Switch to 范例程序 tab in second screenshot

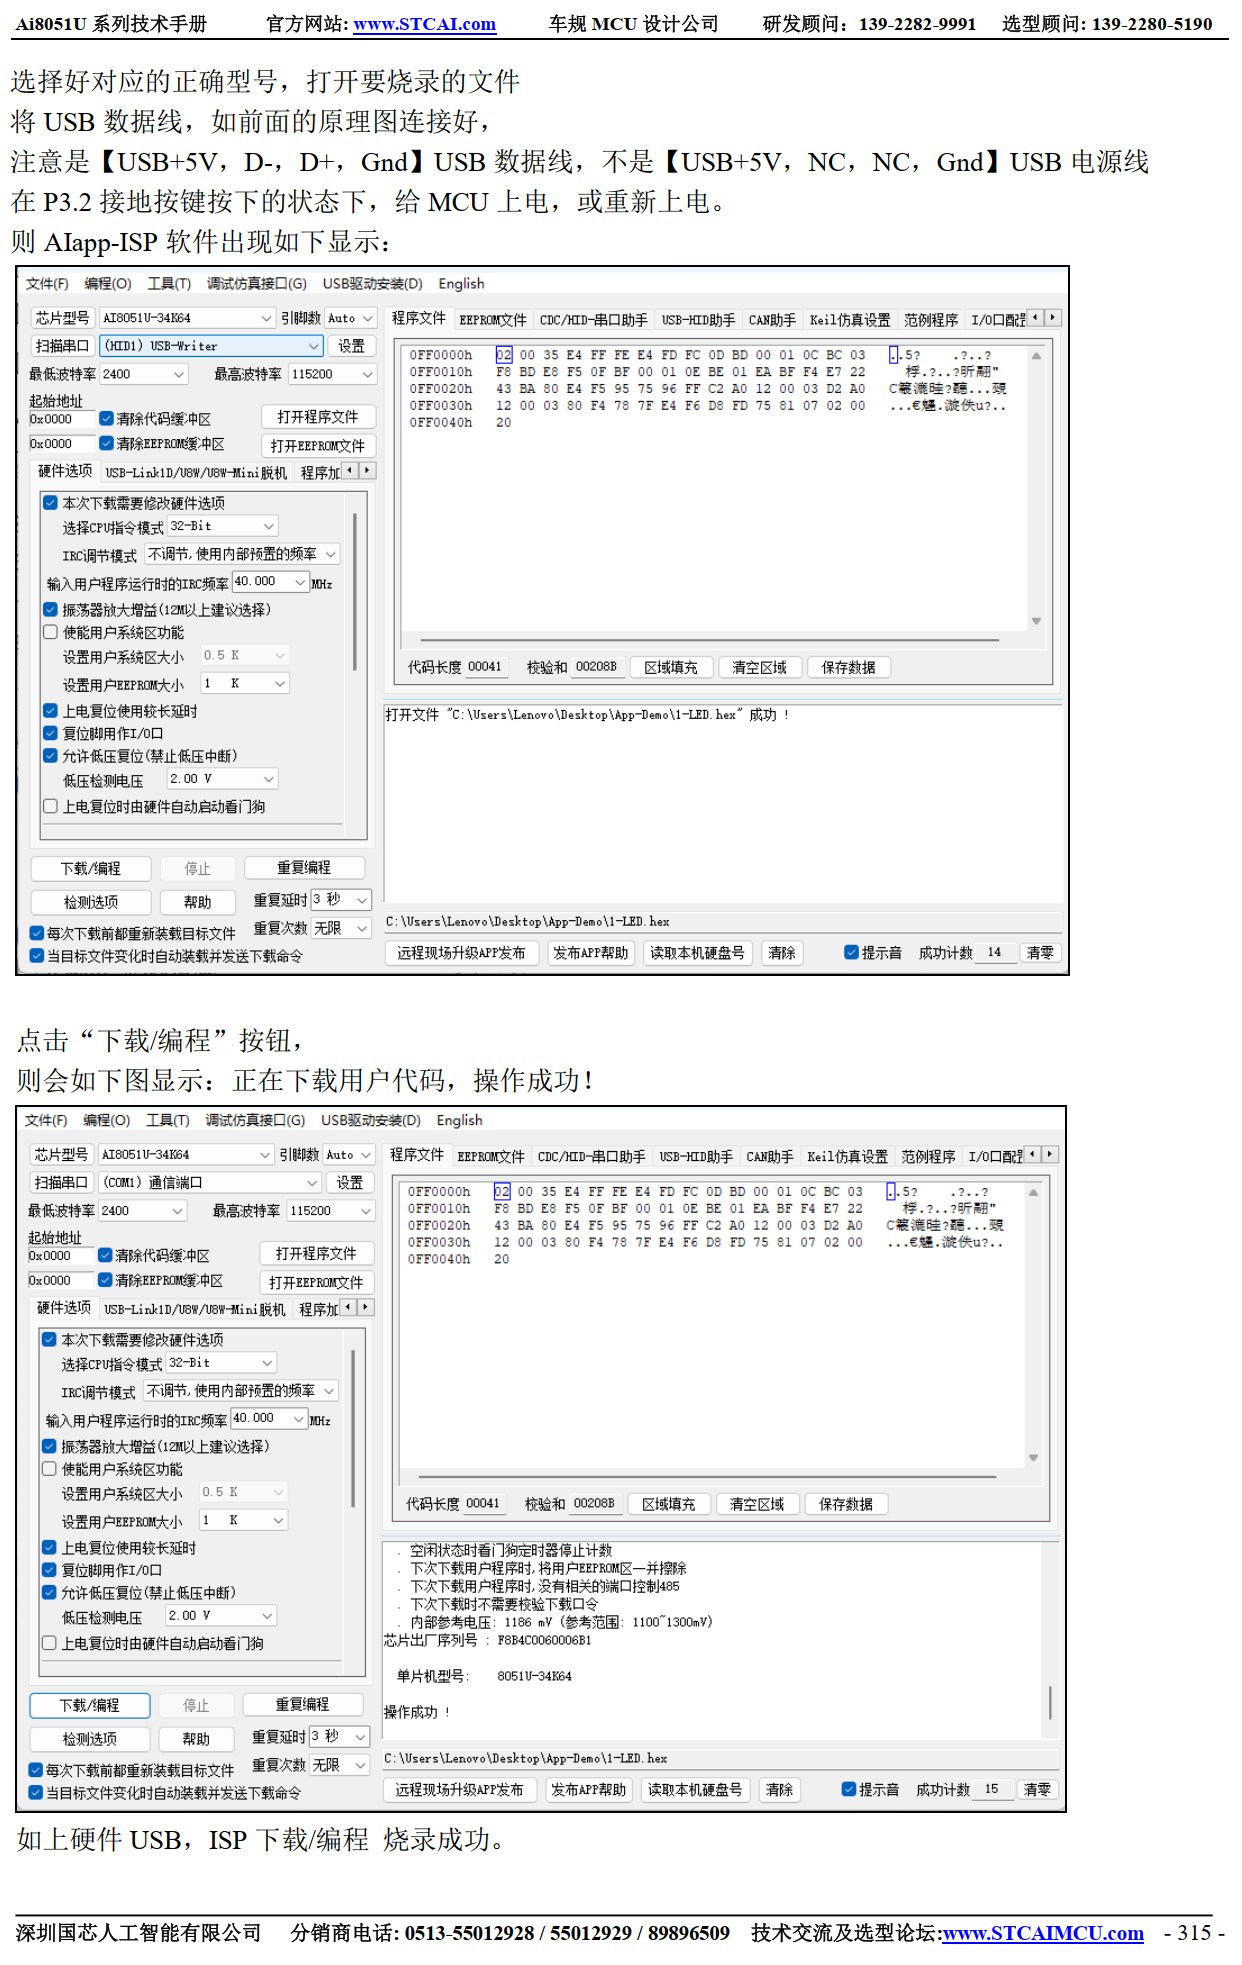928,1157
